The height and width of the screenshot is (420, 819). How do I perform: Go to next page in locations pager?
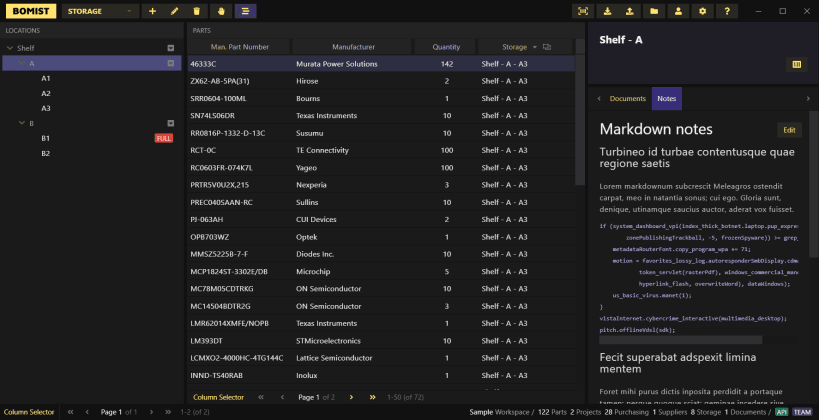point(151,412)
